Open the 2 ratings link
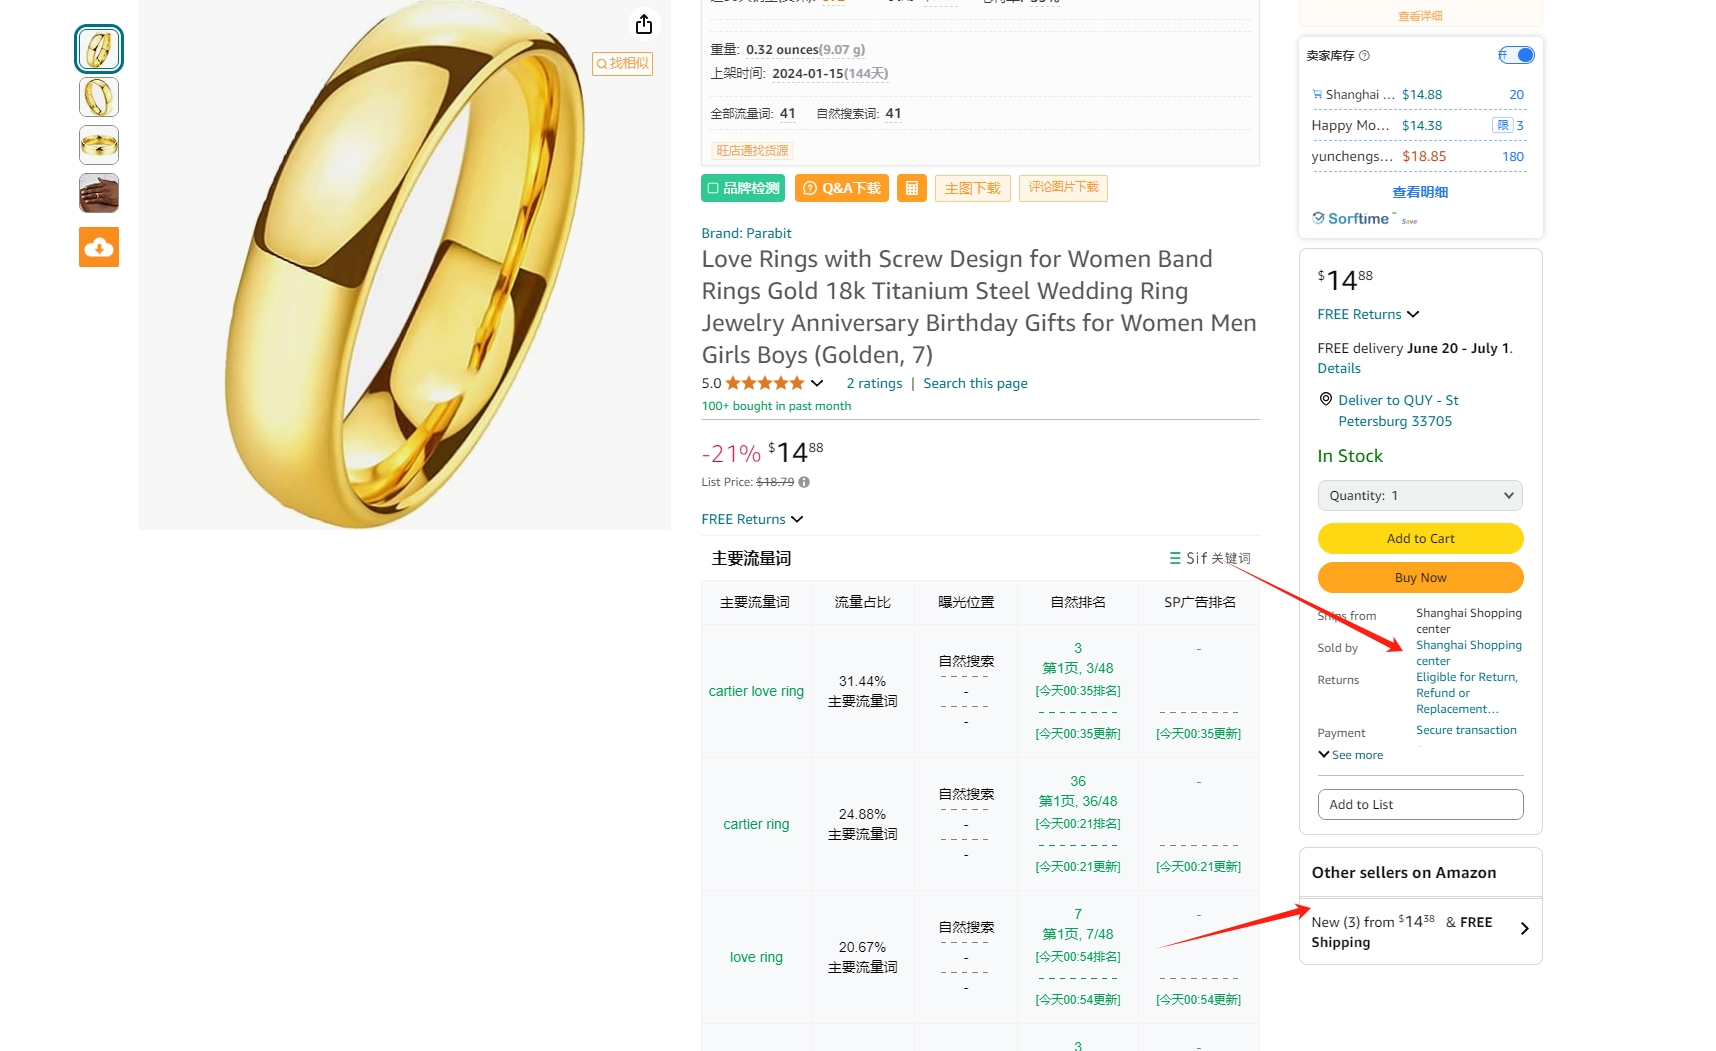 click(x=874, y=383)
